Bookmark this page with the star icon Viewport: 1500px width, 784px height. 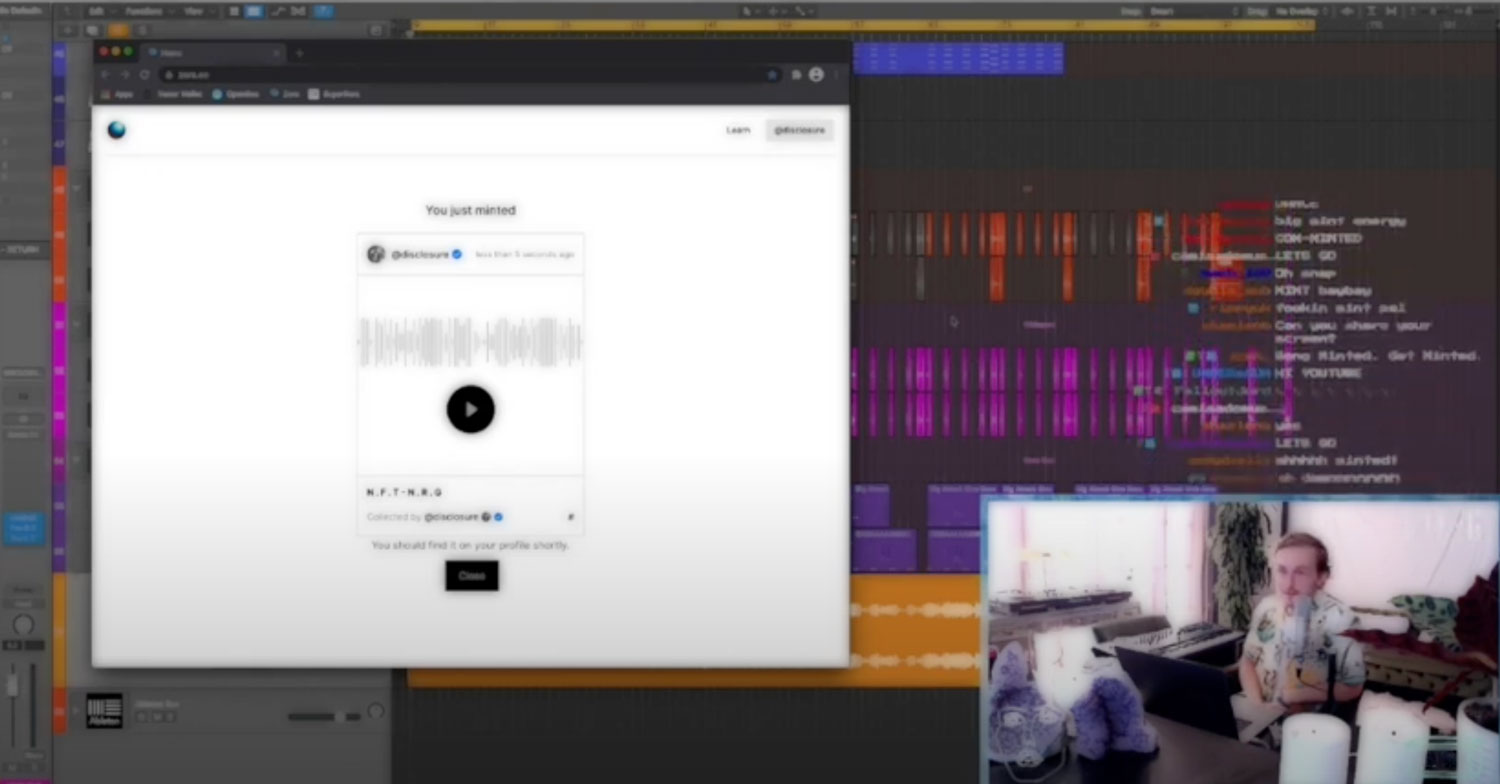coord(771,74)
